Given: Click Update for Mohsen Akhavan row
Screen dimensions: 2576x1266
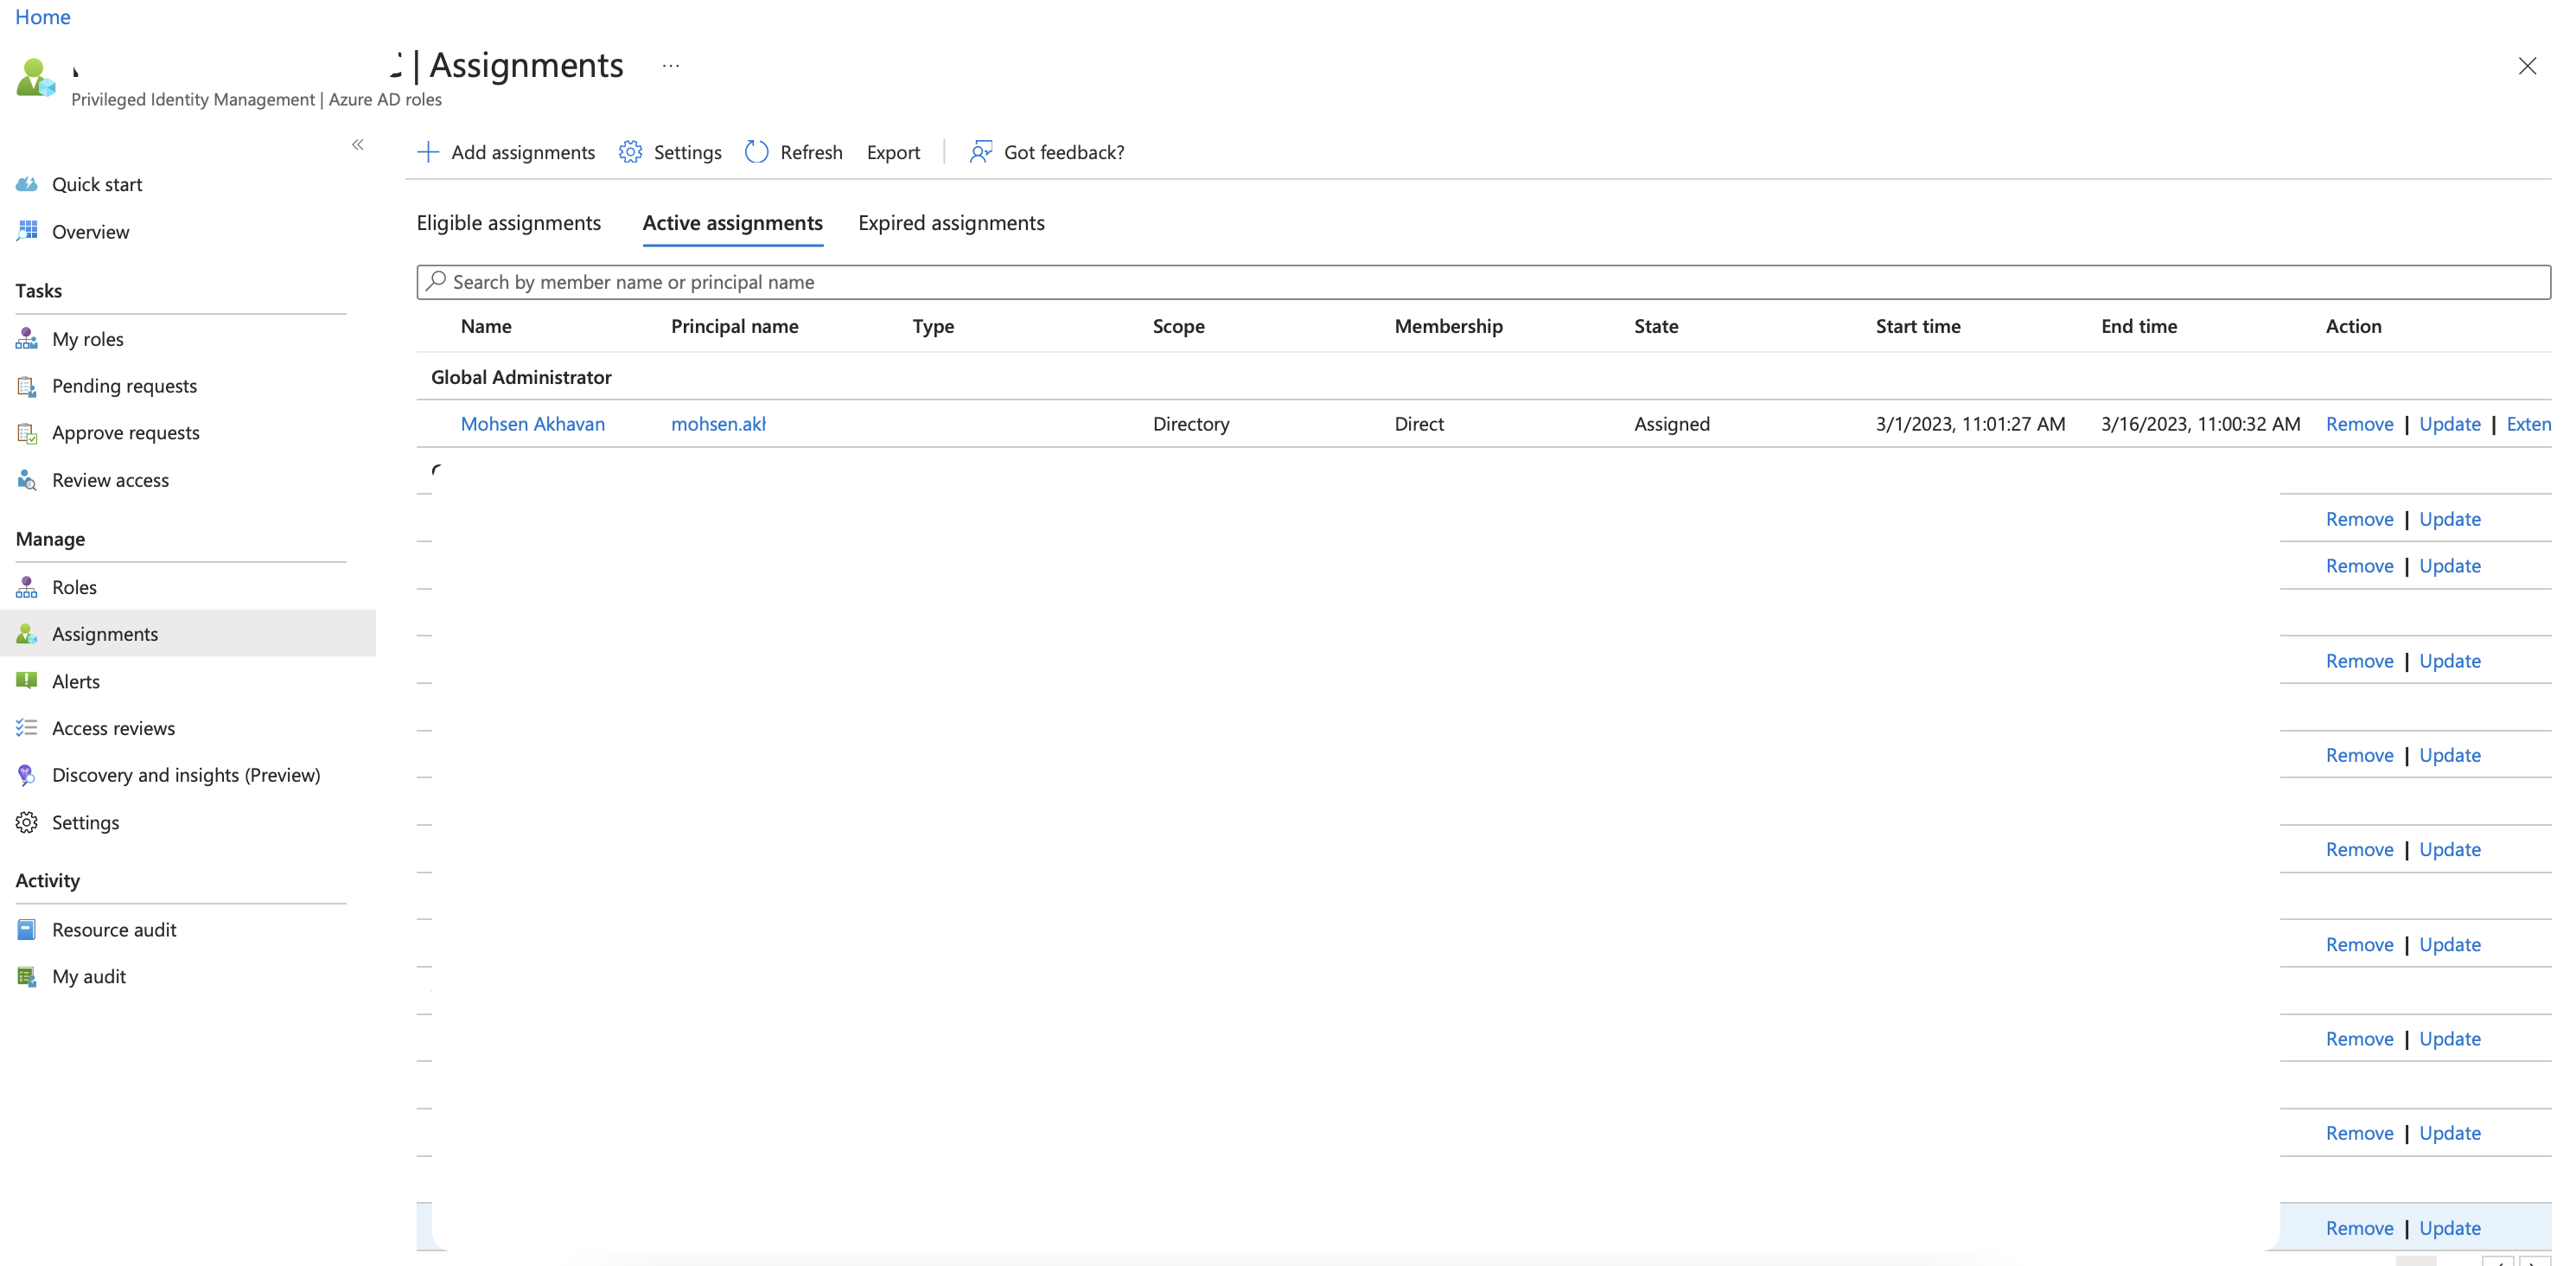Looking at the screenshot, I should pyautogui.click(x=2449, y=424).
